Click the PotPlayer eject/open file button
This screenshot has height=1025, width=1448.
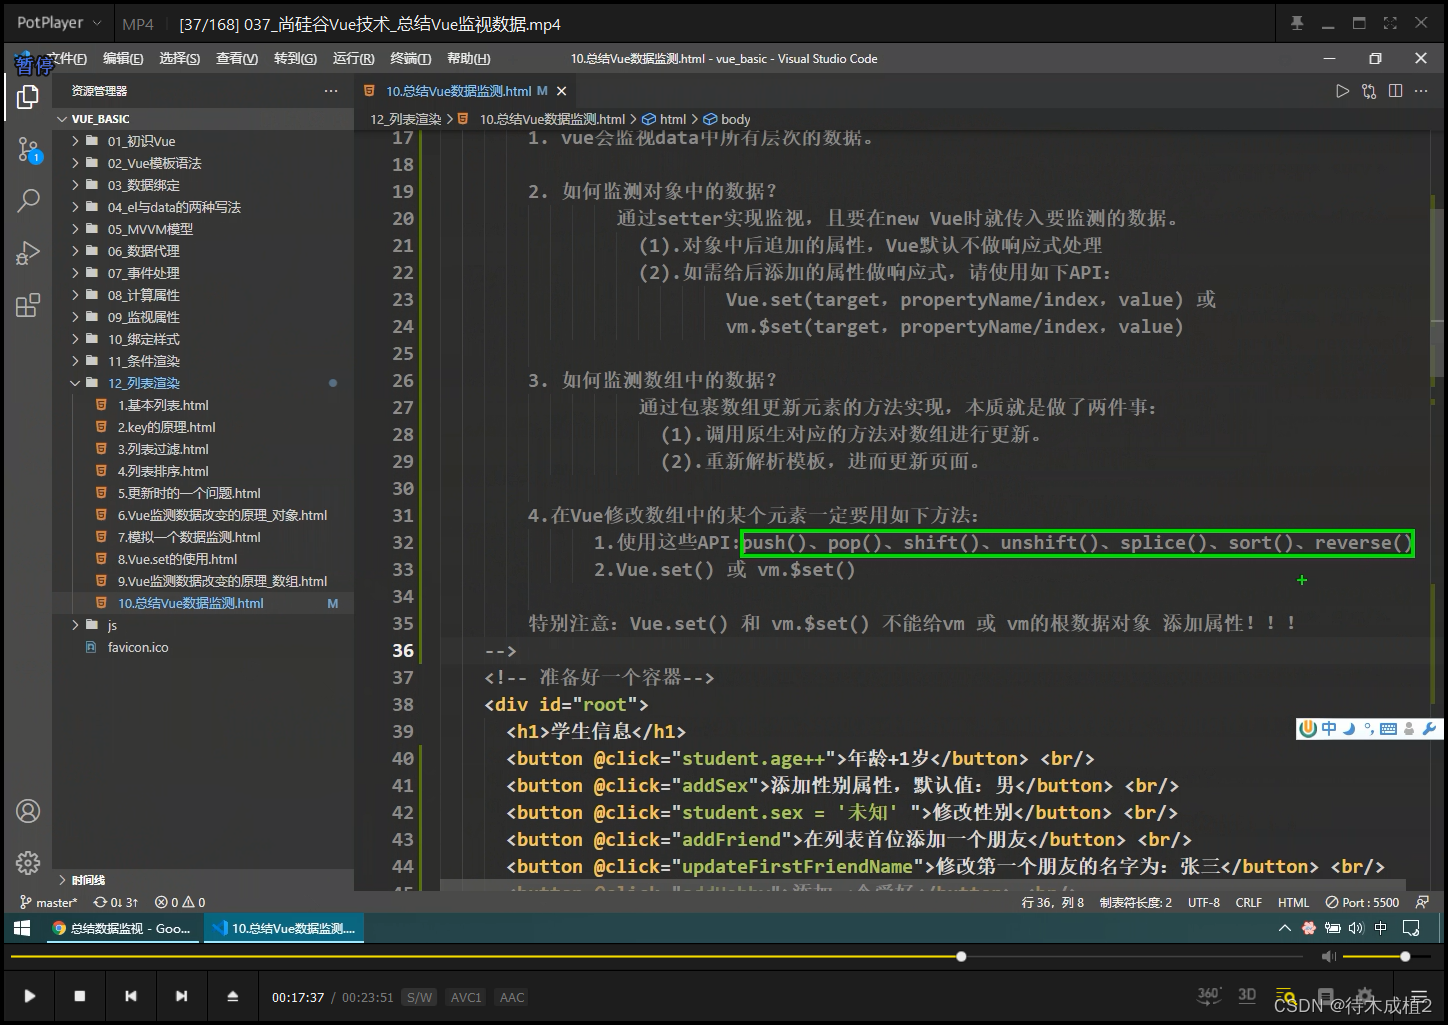[232, 996]
